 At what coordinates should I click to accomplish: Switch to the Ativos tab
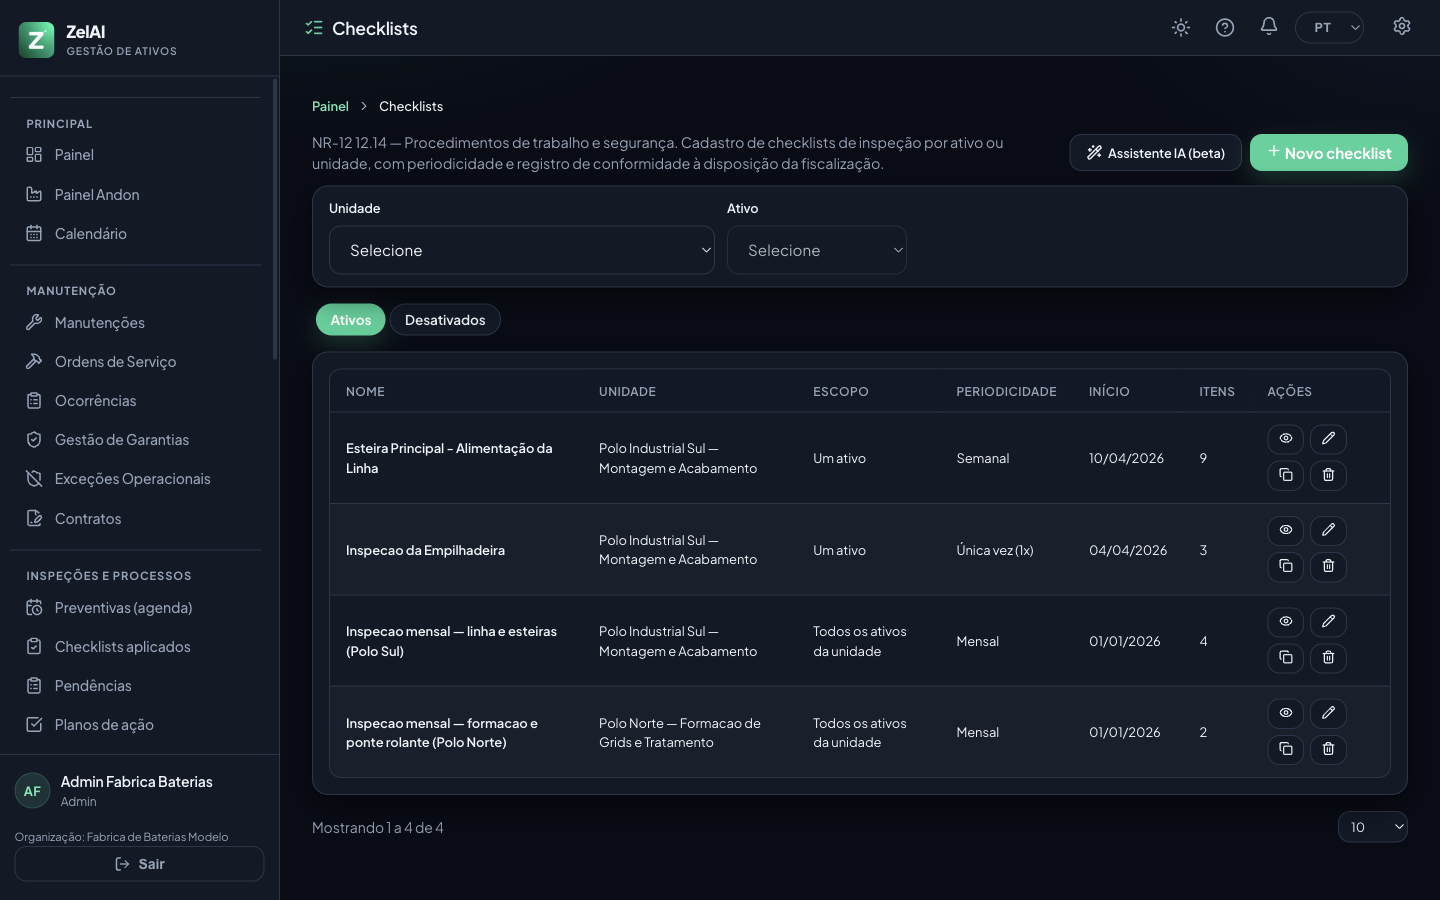tap(351, 320)
